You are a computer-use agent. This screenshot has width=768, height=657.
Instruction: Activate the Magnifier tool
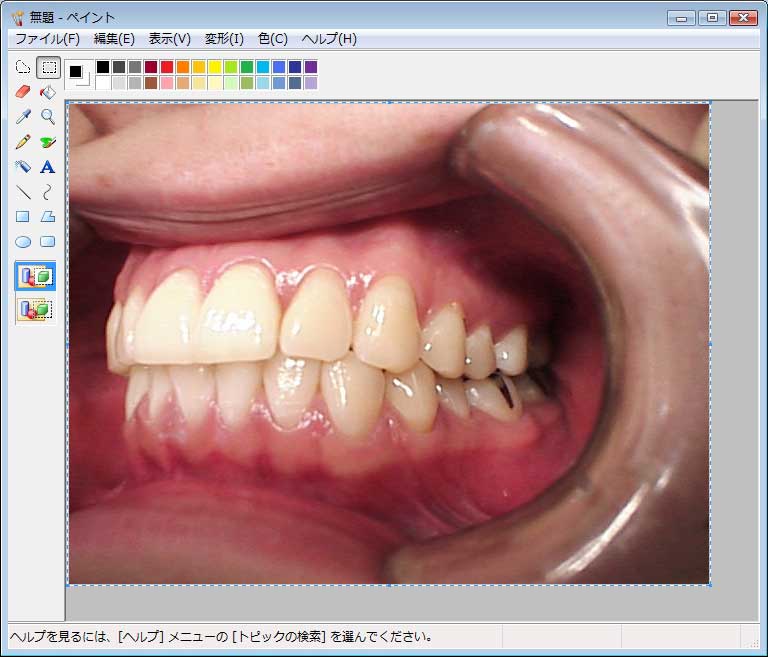click(x=47, y=117)
